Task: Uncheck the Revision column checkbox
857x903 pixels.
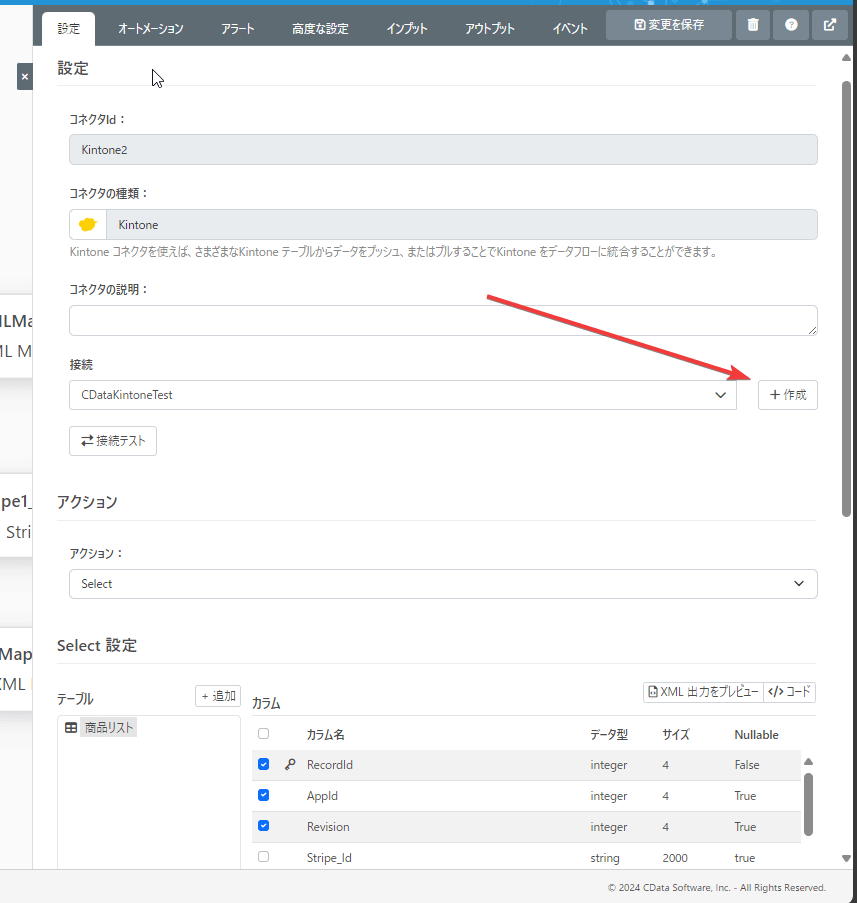Action: (263, 826)
